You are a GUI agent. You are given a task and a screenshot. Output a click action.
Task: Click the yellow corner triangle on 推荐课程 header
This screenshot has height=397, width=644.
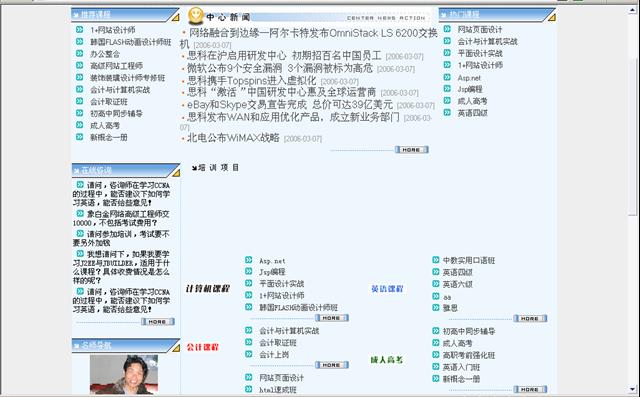(176, 17)
